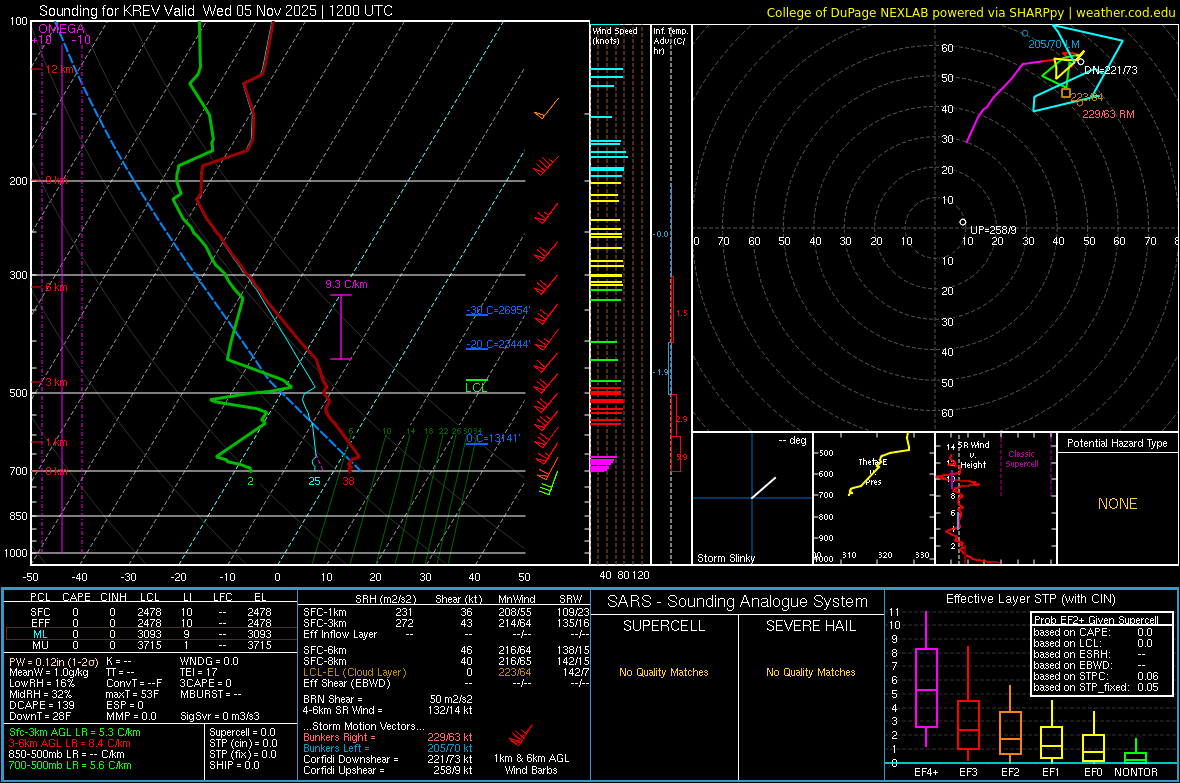This screenshot has width=1180, height=783.
Task: Click the Supercell = 0.0 parameter
Action: click(x=242, y=732)
